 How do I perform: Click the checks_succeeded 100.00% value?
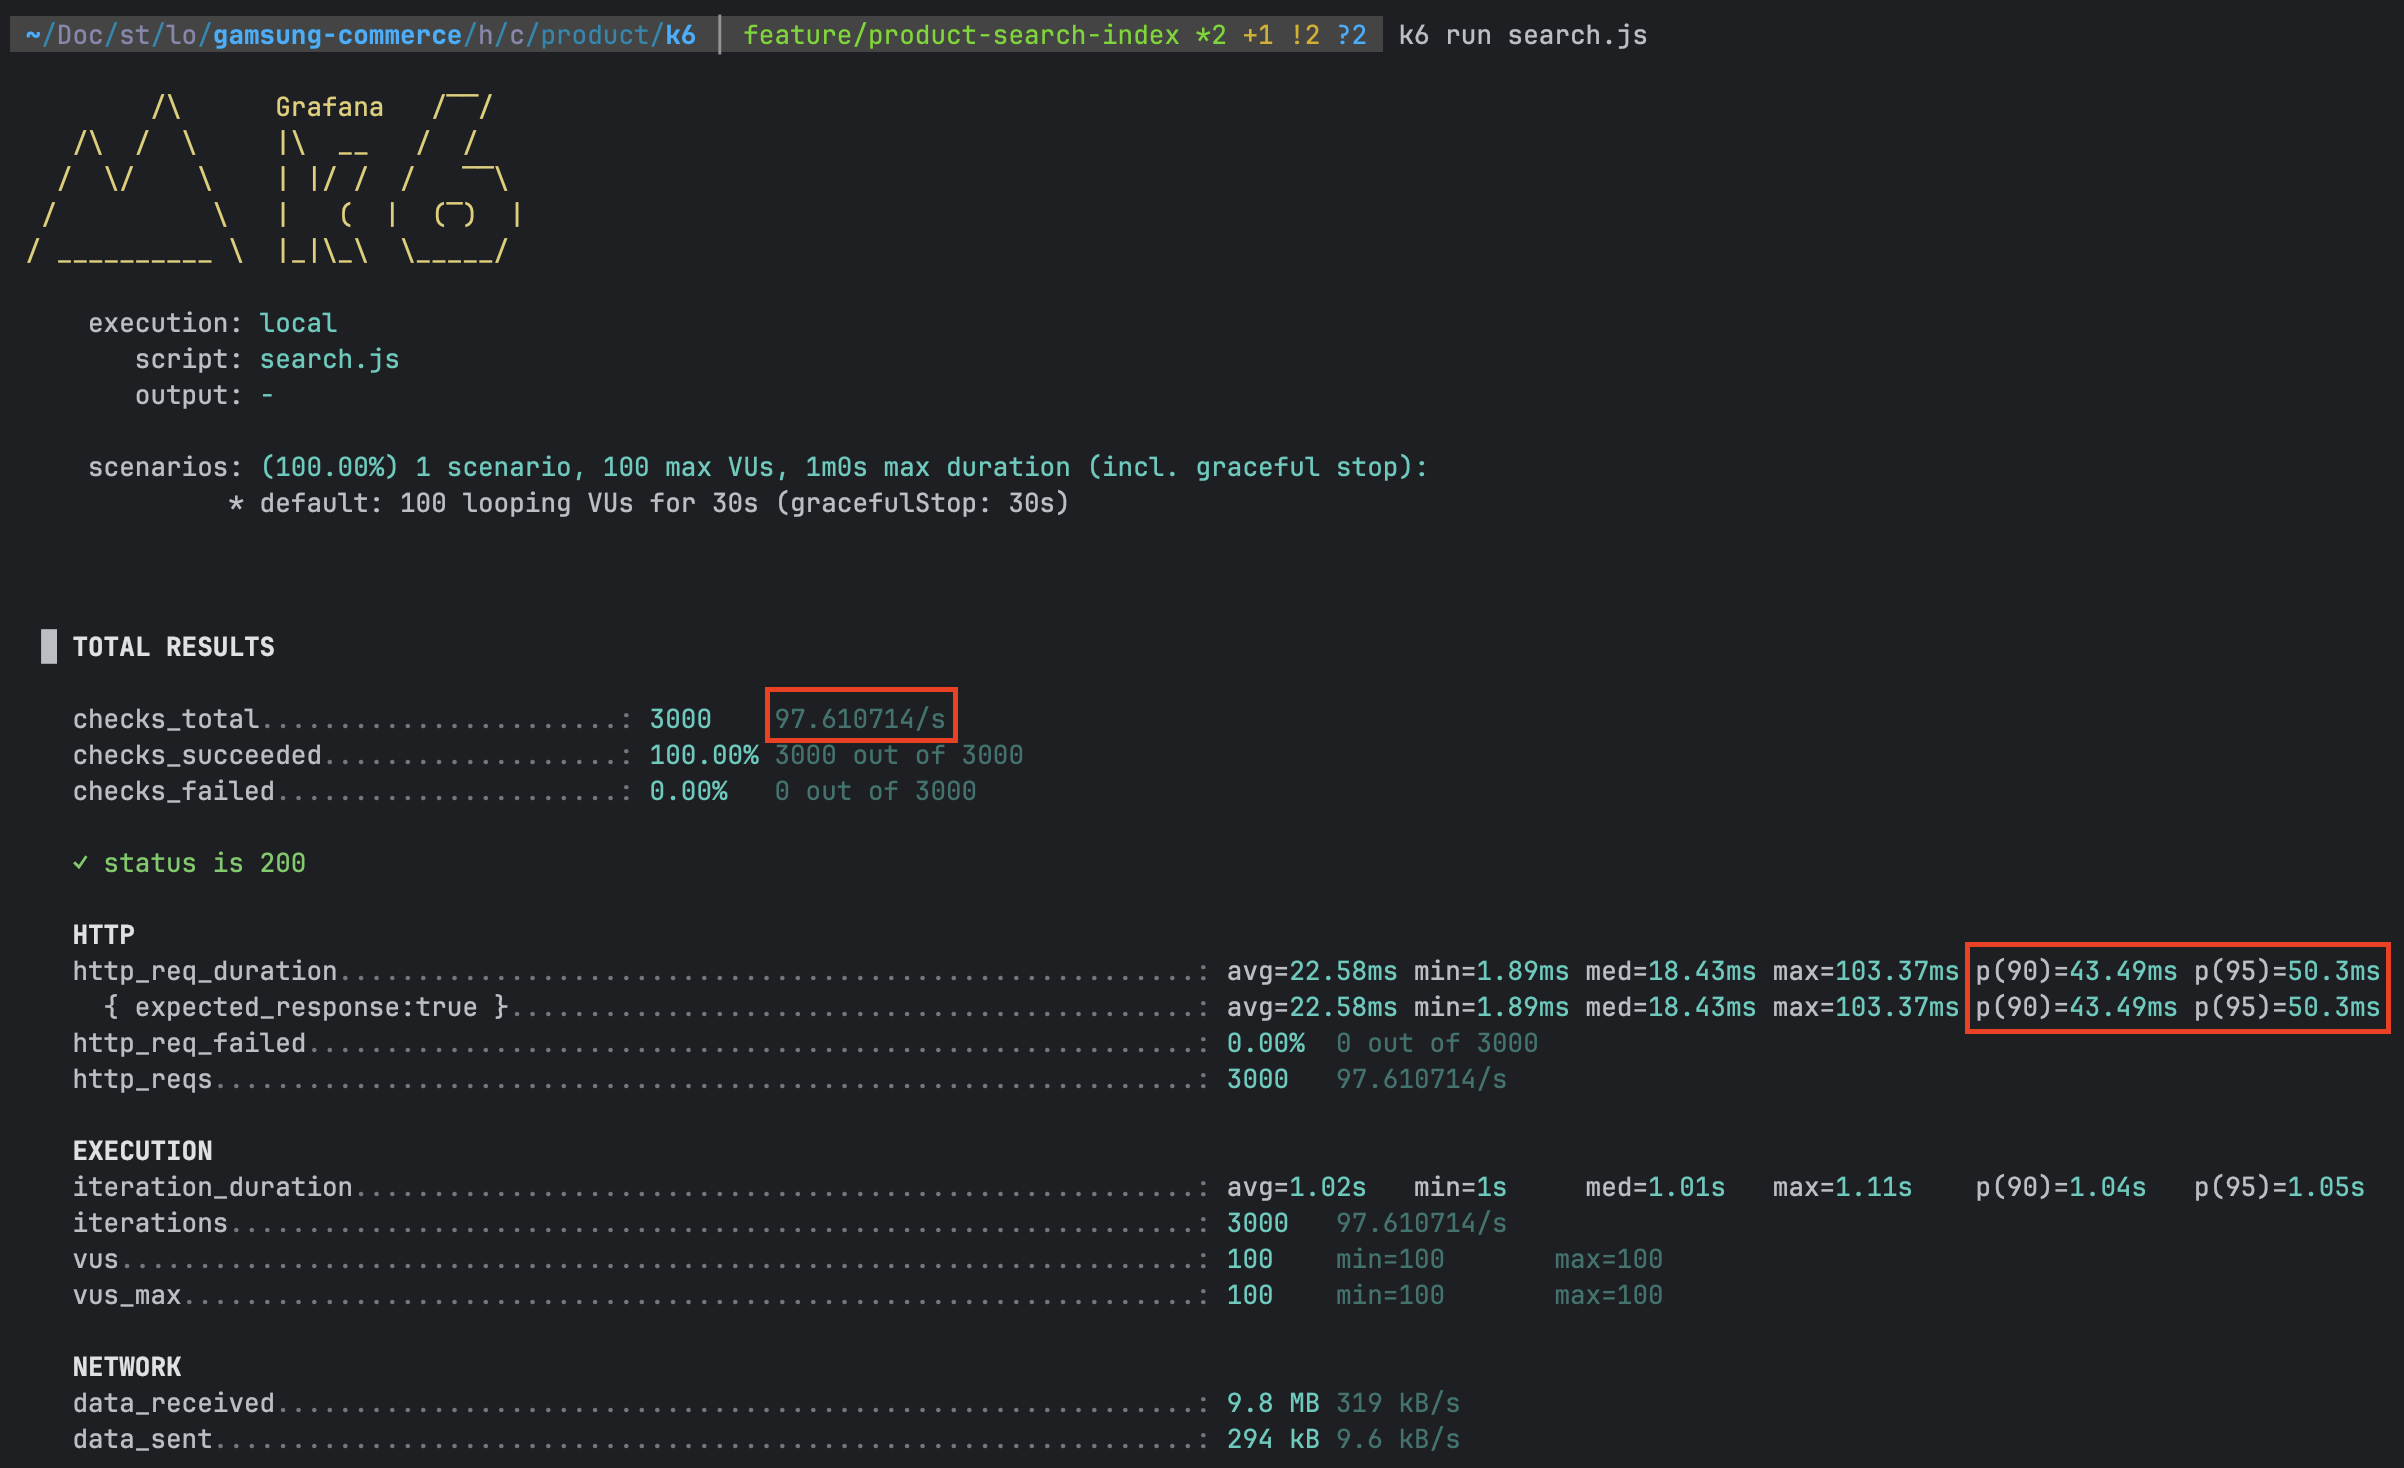point(703,755)
